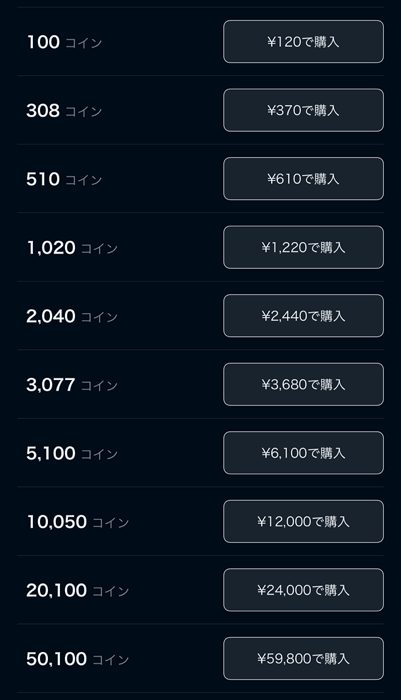401x700 pixels.
Task: Tap the 50,100 コイン amount text
Action: tap(78, 659)
